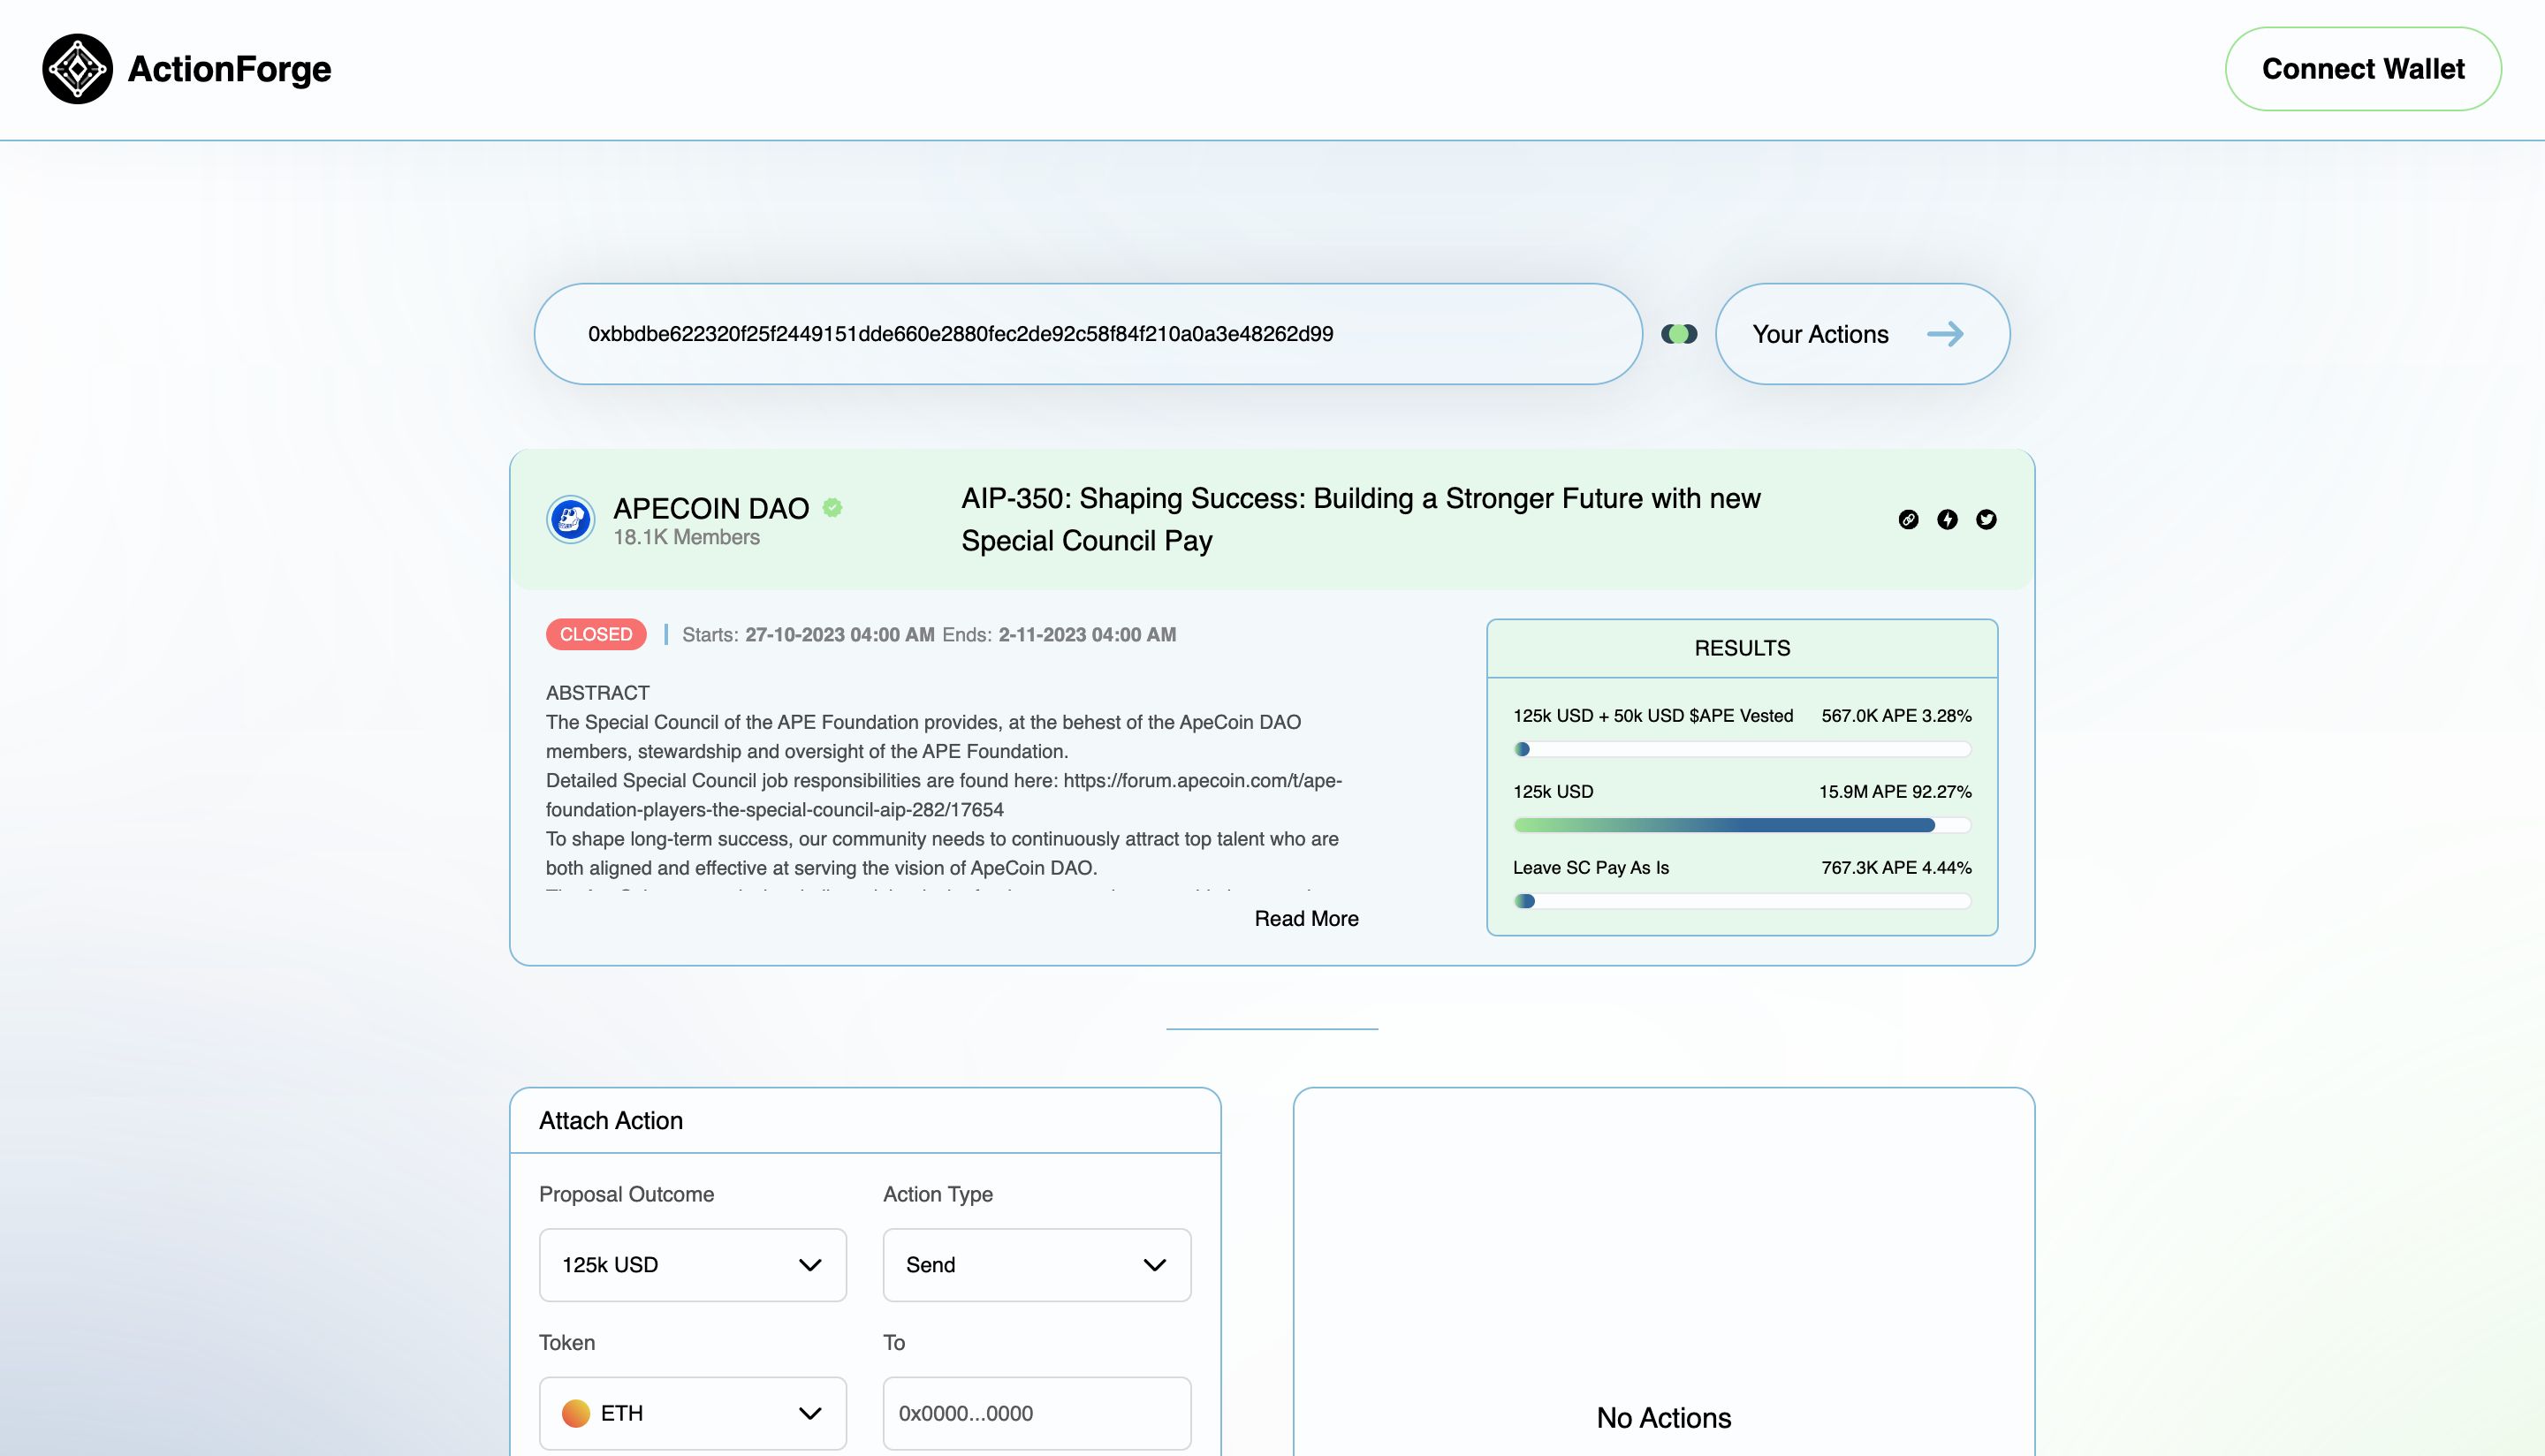2545x1456 pixels.
Task: Click the ActionForge brand name
Action: 229,69
